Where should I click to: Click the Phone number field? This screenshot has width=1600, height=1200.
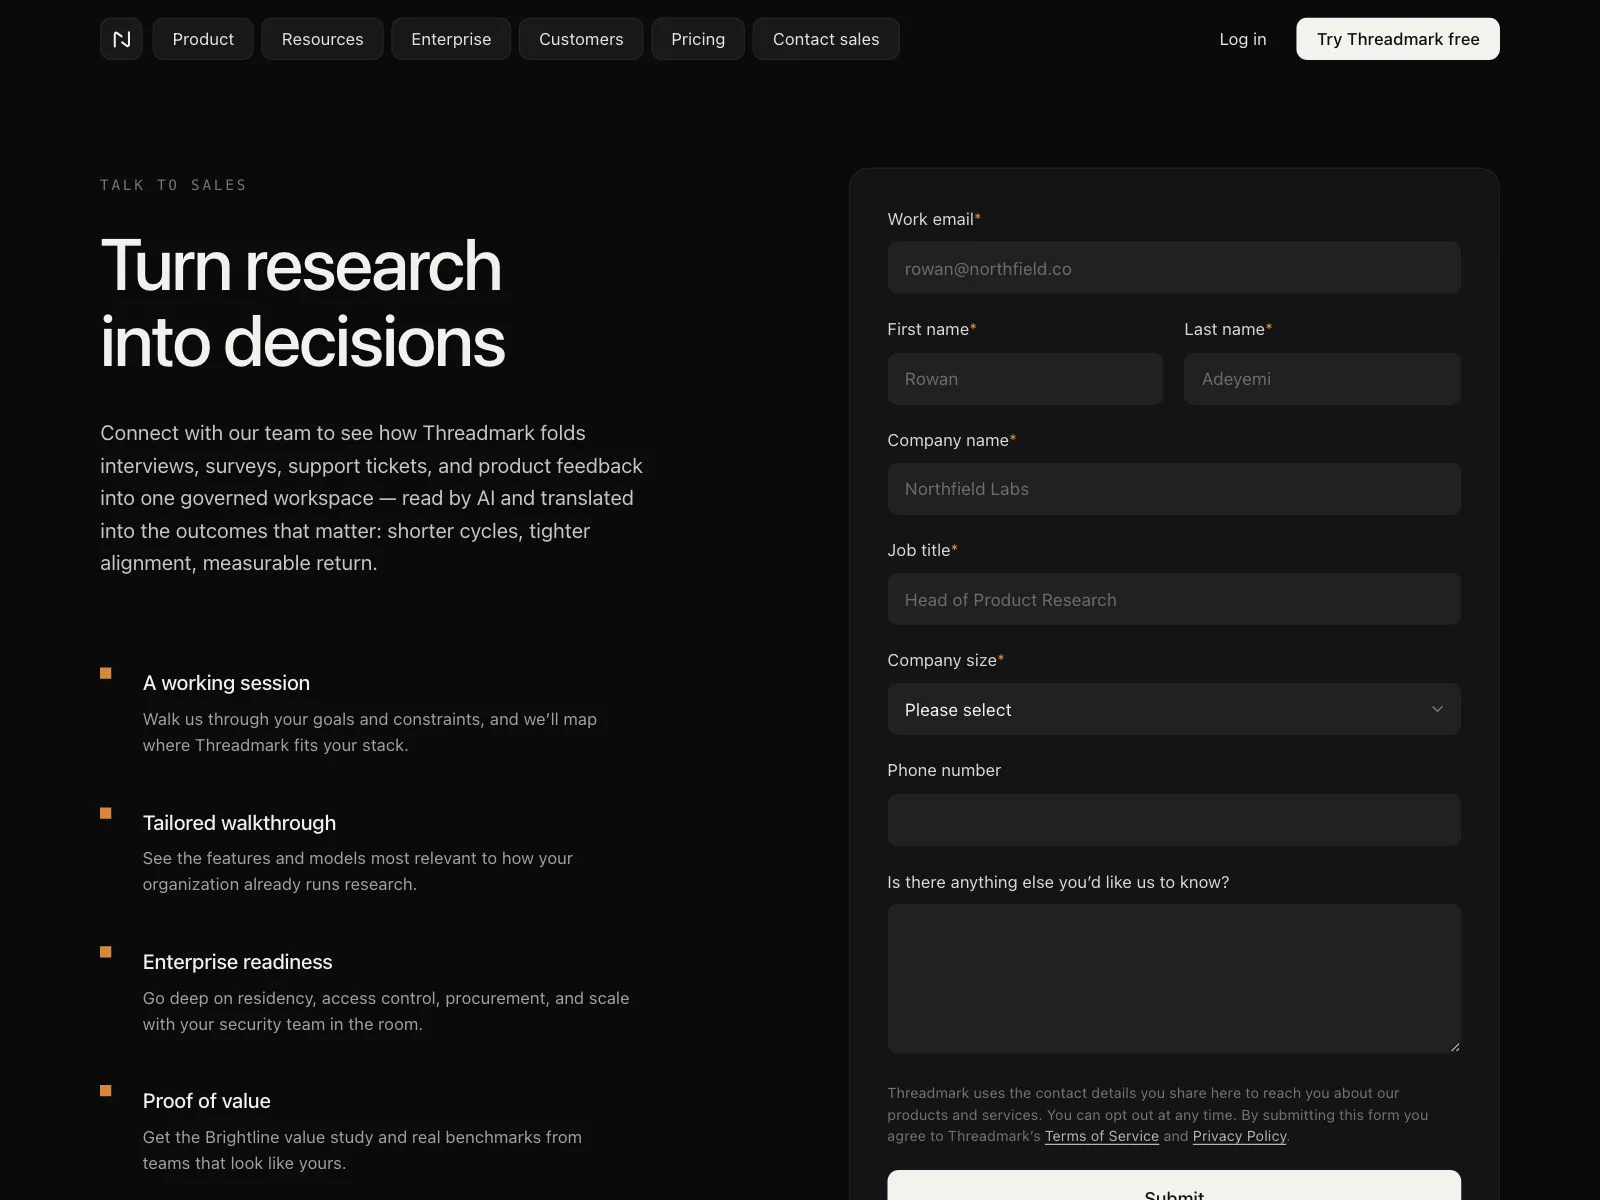(x=1174, y=820)
